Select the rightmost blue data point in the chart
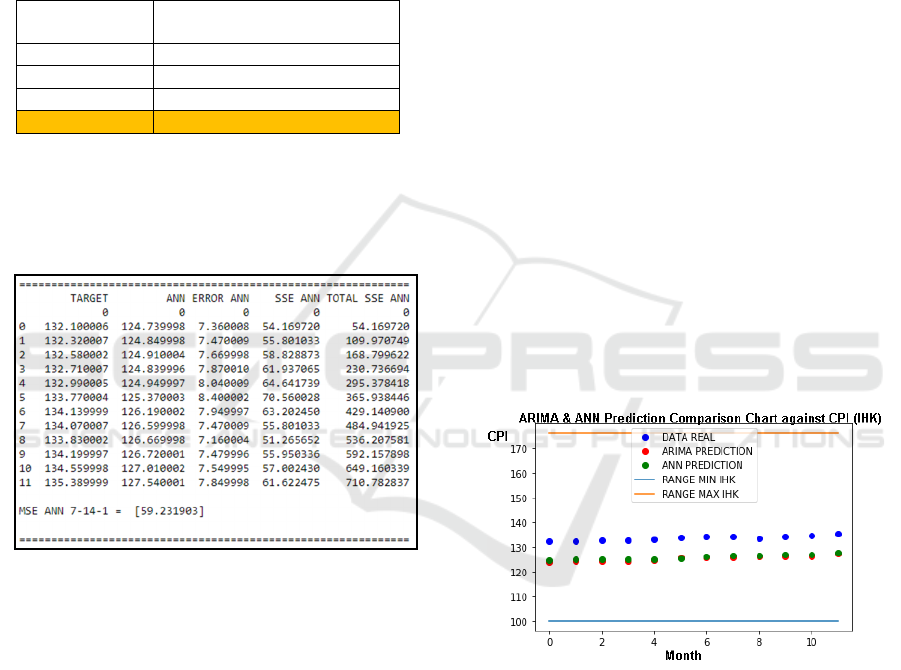 (x=838, y=534)
